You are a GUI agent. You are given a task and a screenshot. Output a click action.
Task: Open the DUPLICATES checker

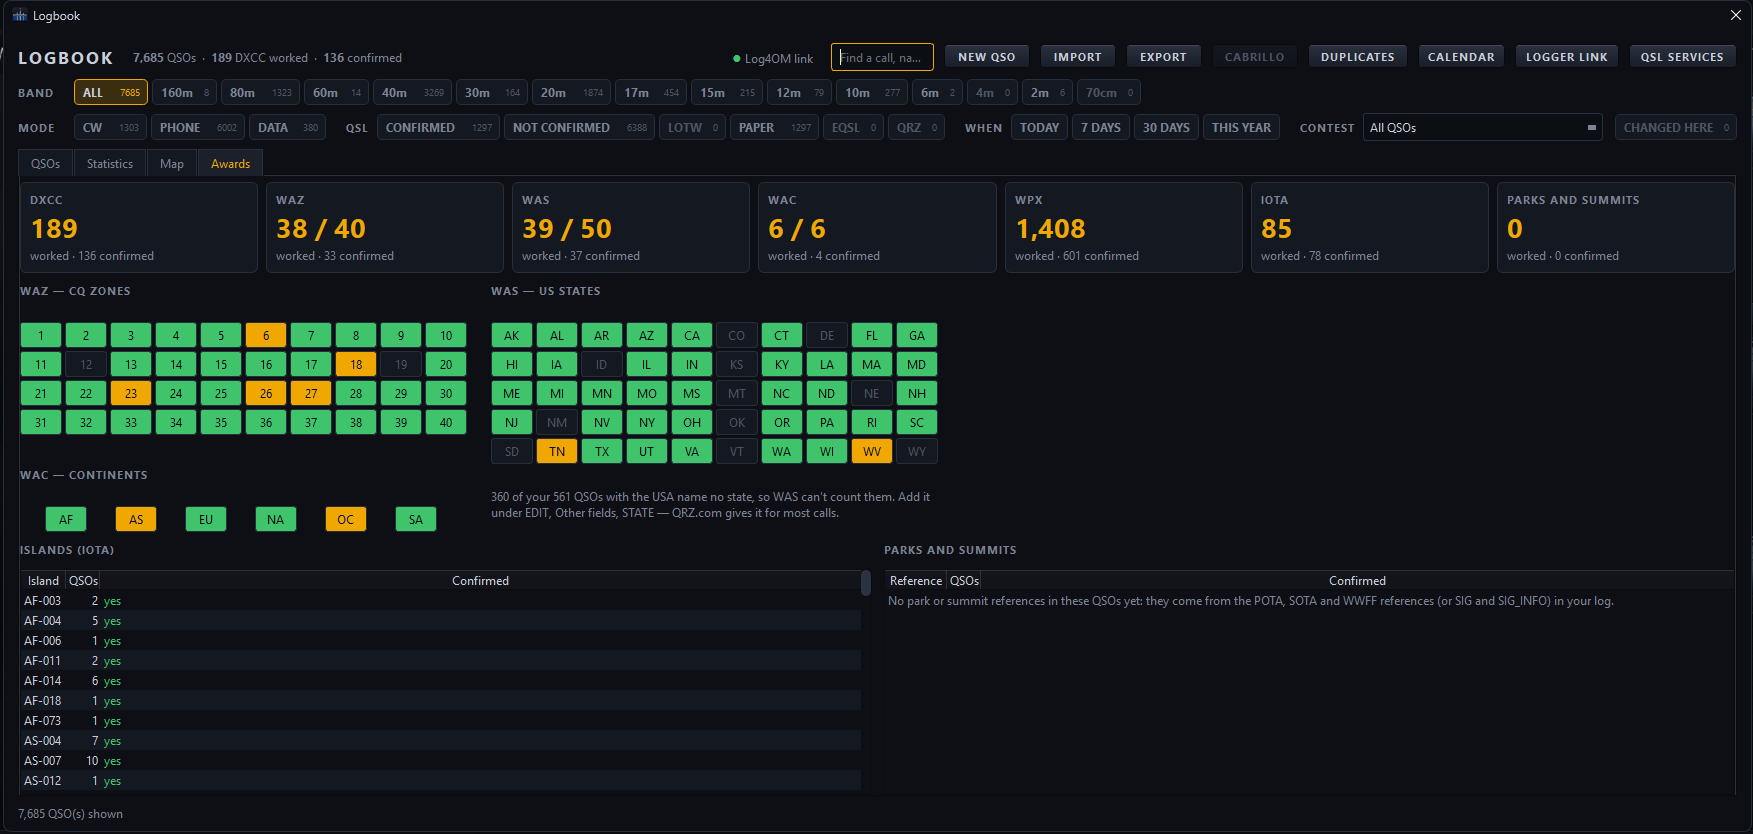[x=1358, y=57]
